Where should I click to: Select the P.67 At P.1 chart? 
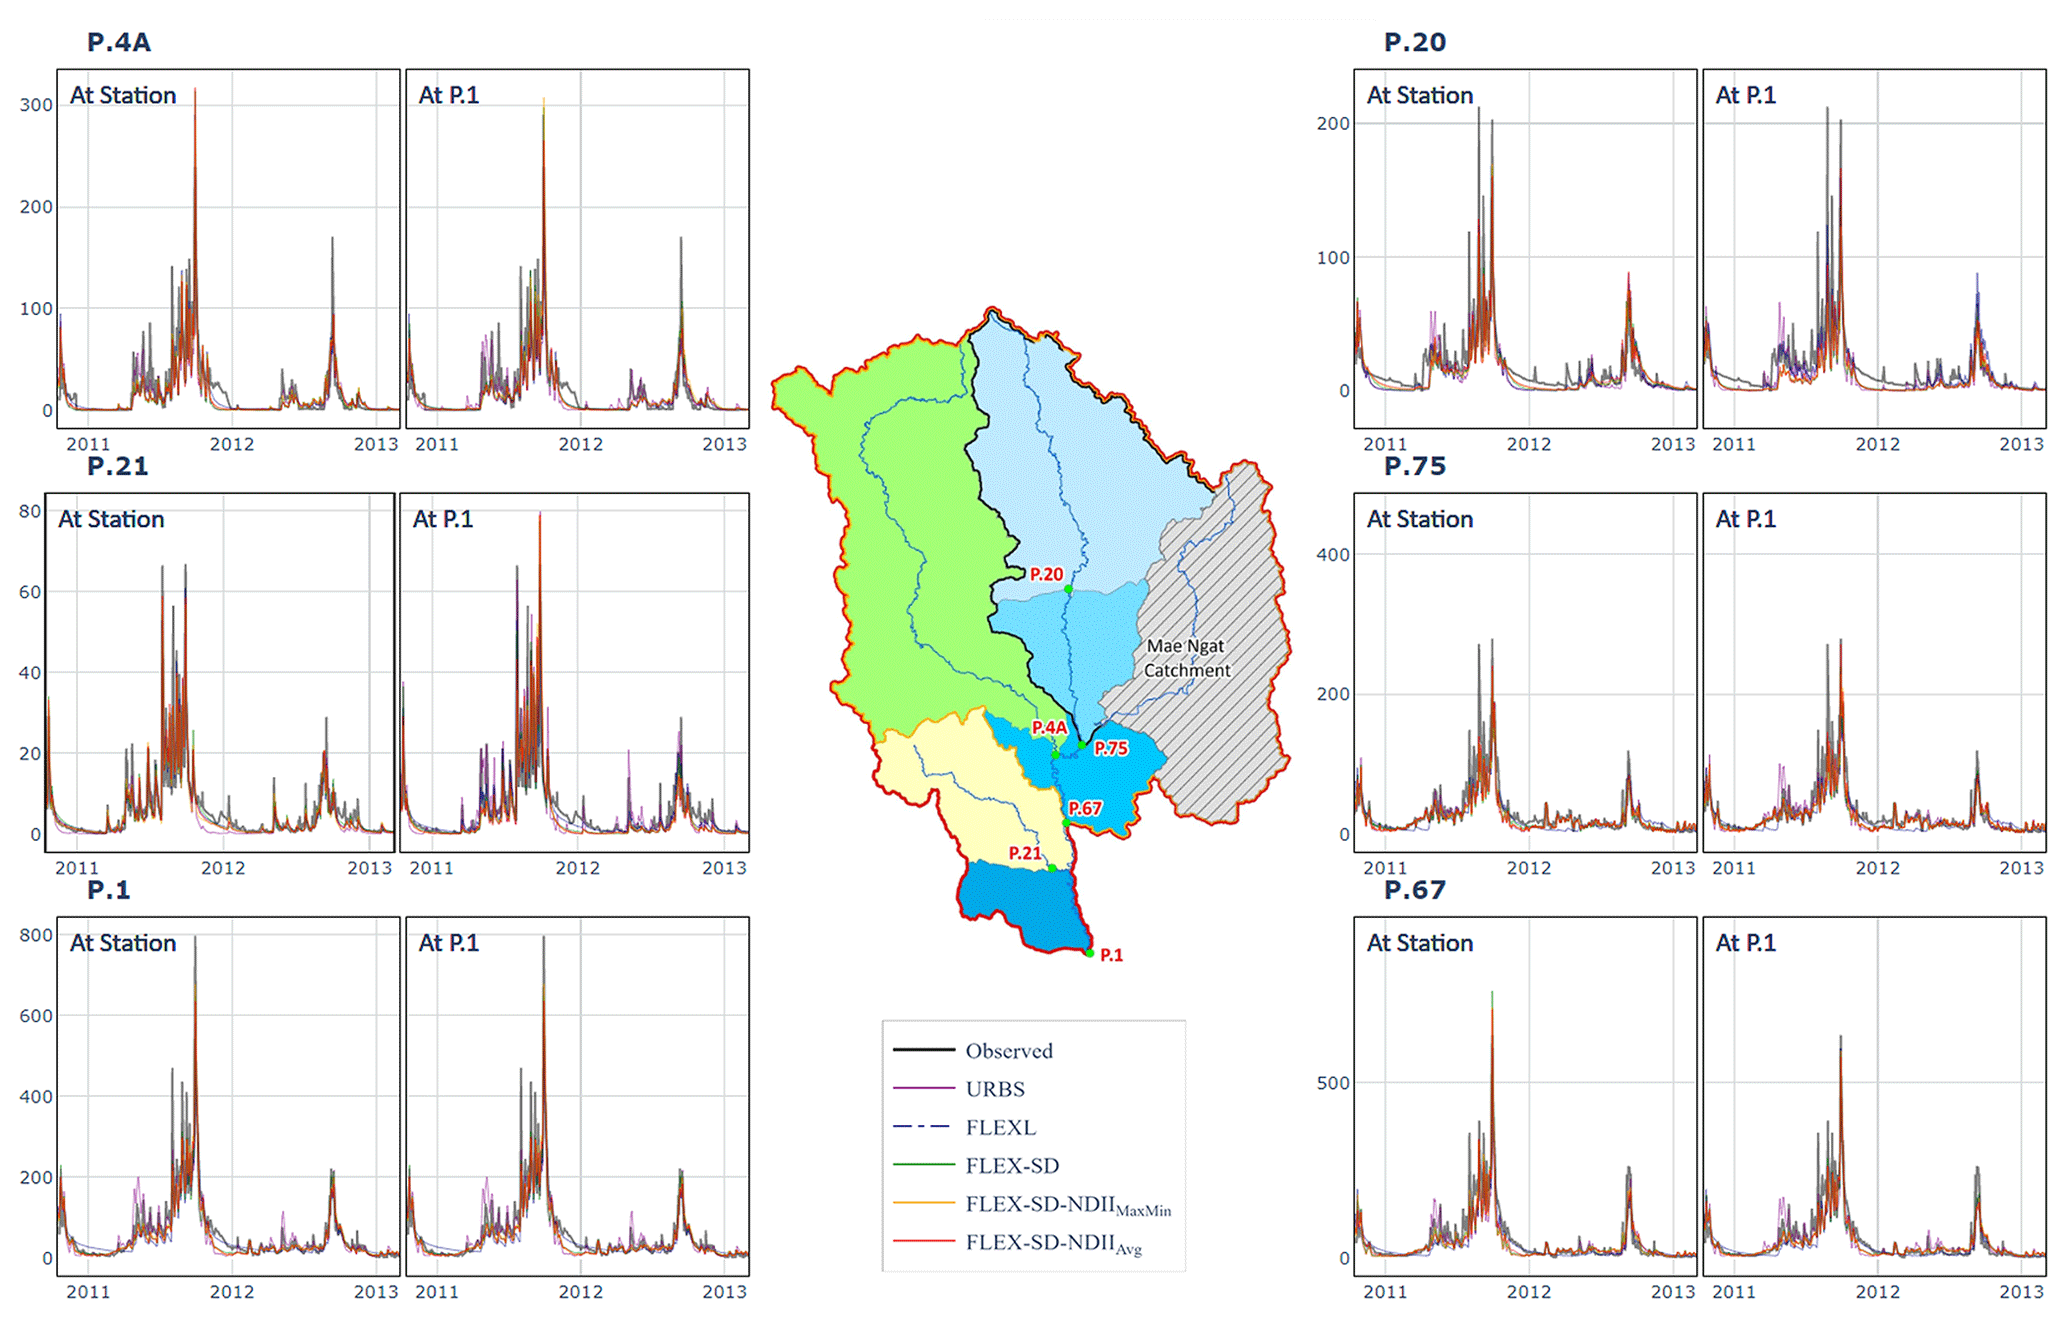(x=1874, y=1095)
